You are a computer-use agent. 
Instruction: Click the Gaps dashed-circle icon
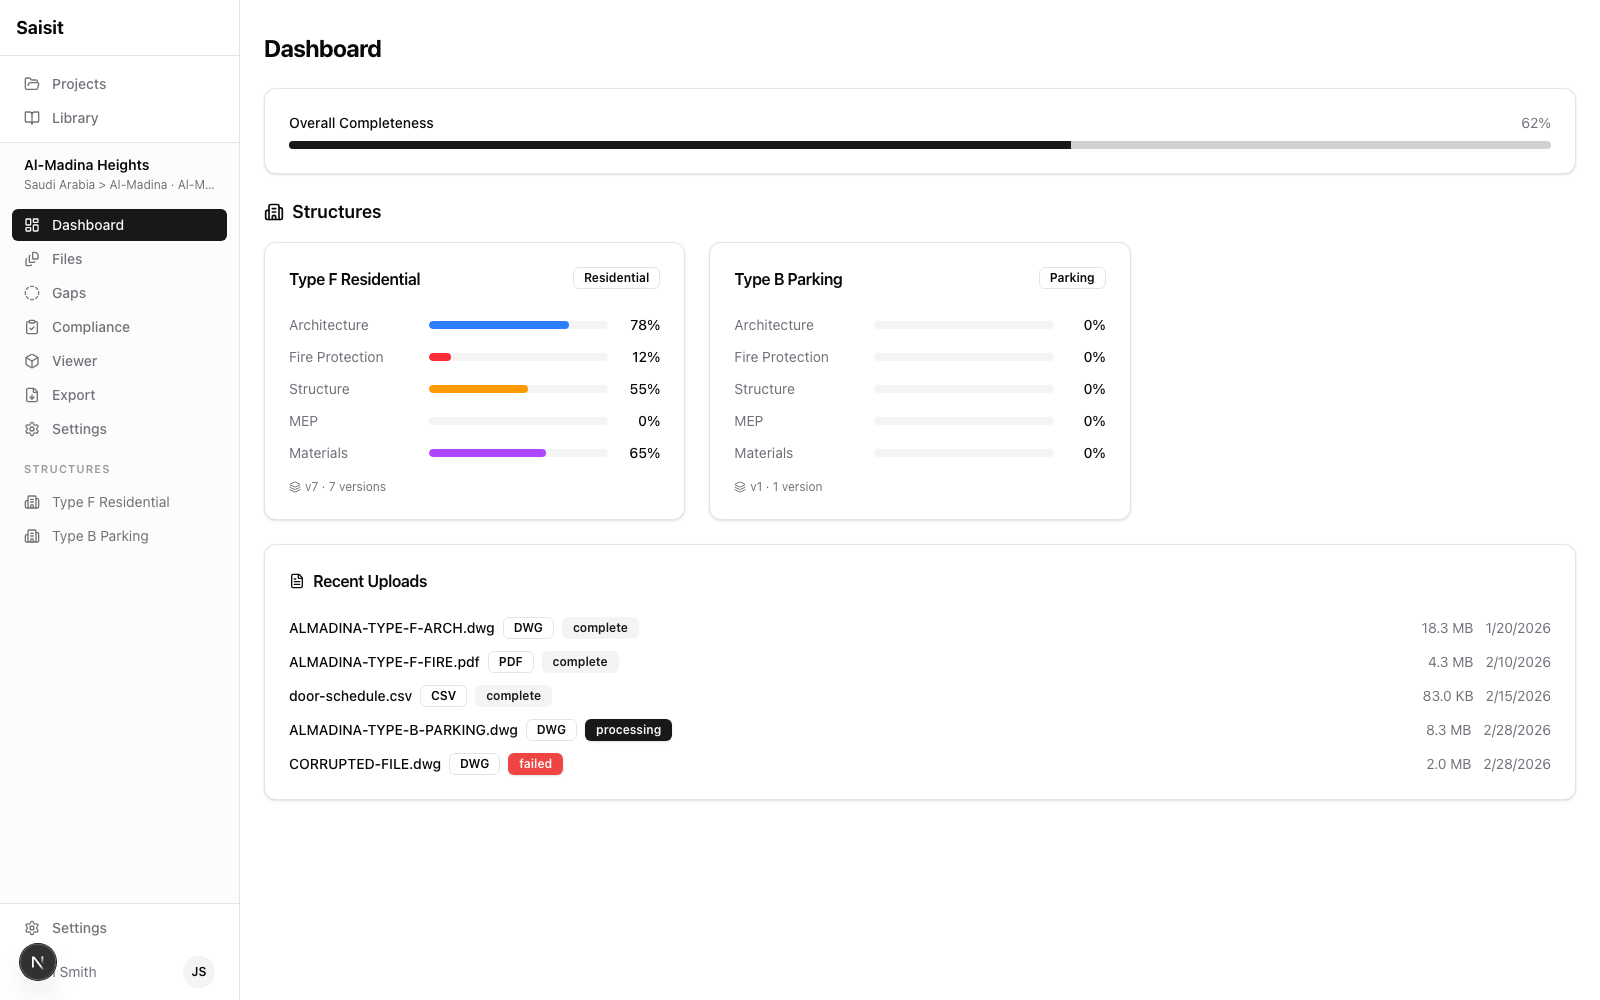click(x=32, y=293)
